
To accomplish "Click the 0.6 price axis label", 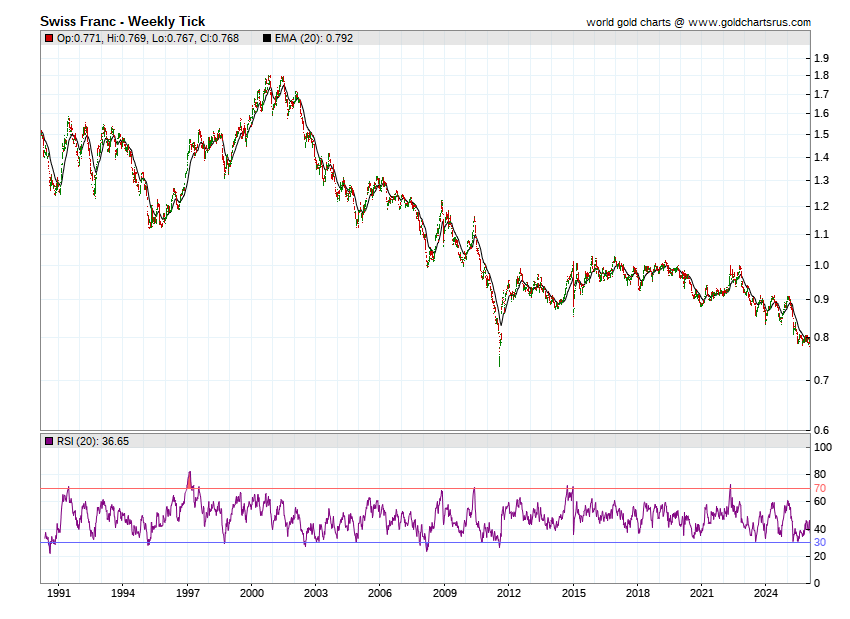I will 821,430.
